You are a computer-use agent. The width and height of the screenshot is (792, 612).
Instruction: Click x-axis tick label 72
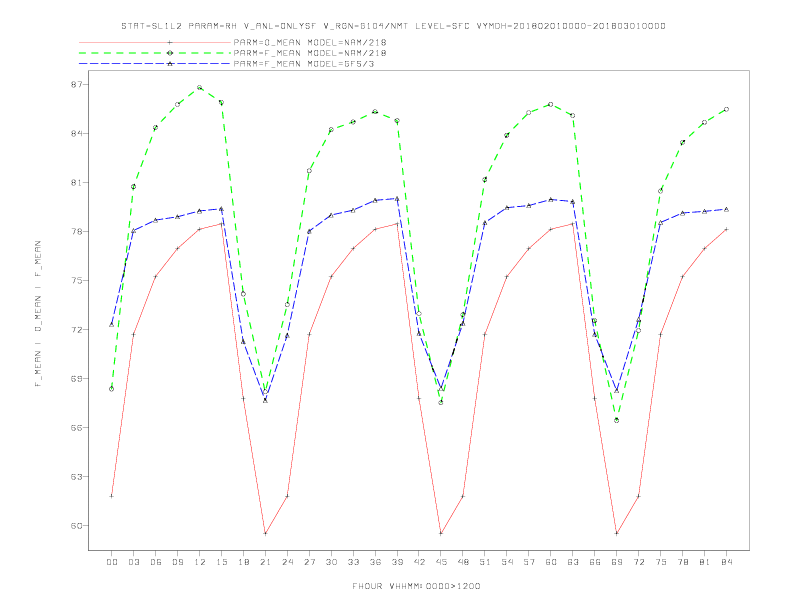tap(639, 562)
